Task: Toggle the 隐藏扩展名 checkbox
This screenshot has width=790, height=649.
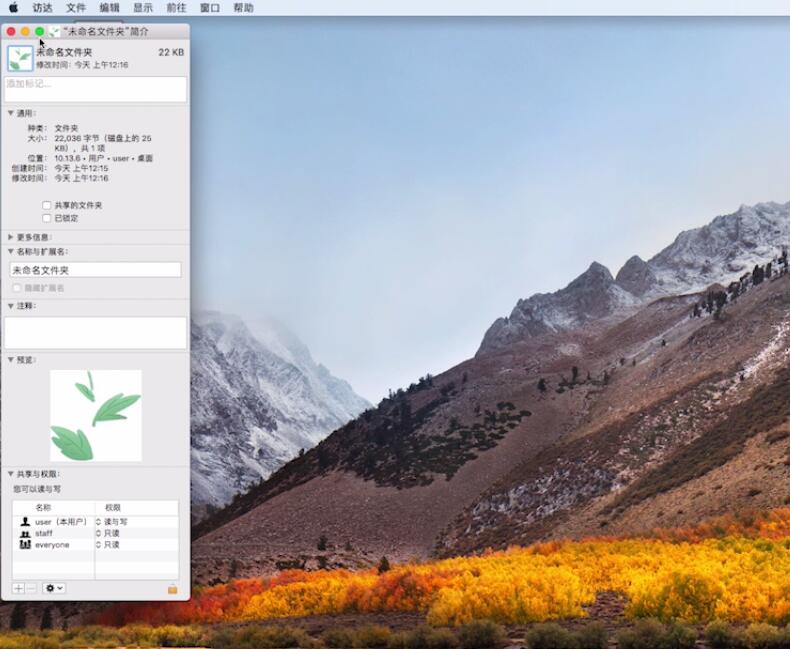Action: [17, 288]
